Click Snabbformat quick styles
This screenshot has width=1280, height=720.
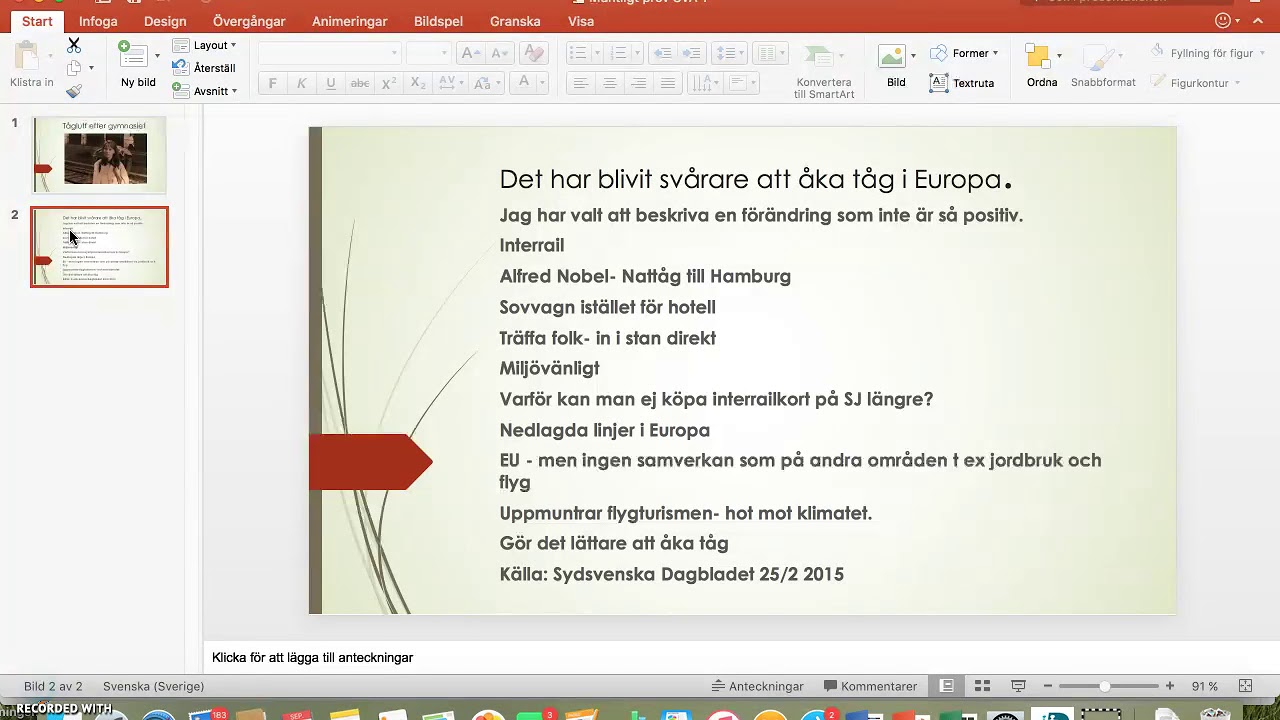tap(1103, 65)
